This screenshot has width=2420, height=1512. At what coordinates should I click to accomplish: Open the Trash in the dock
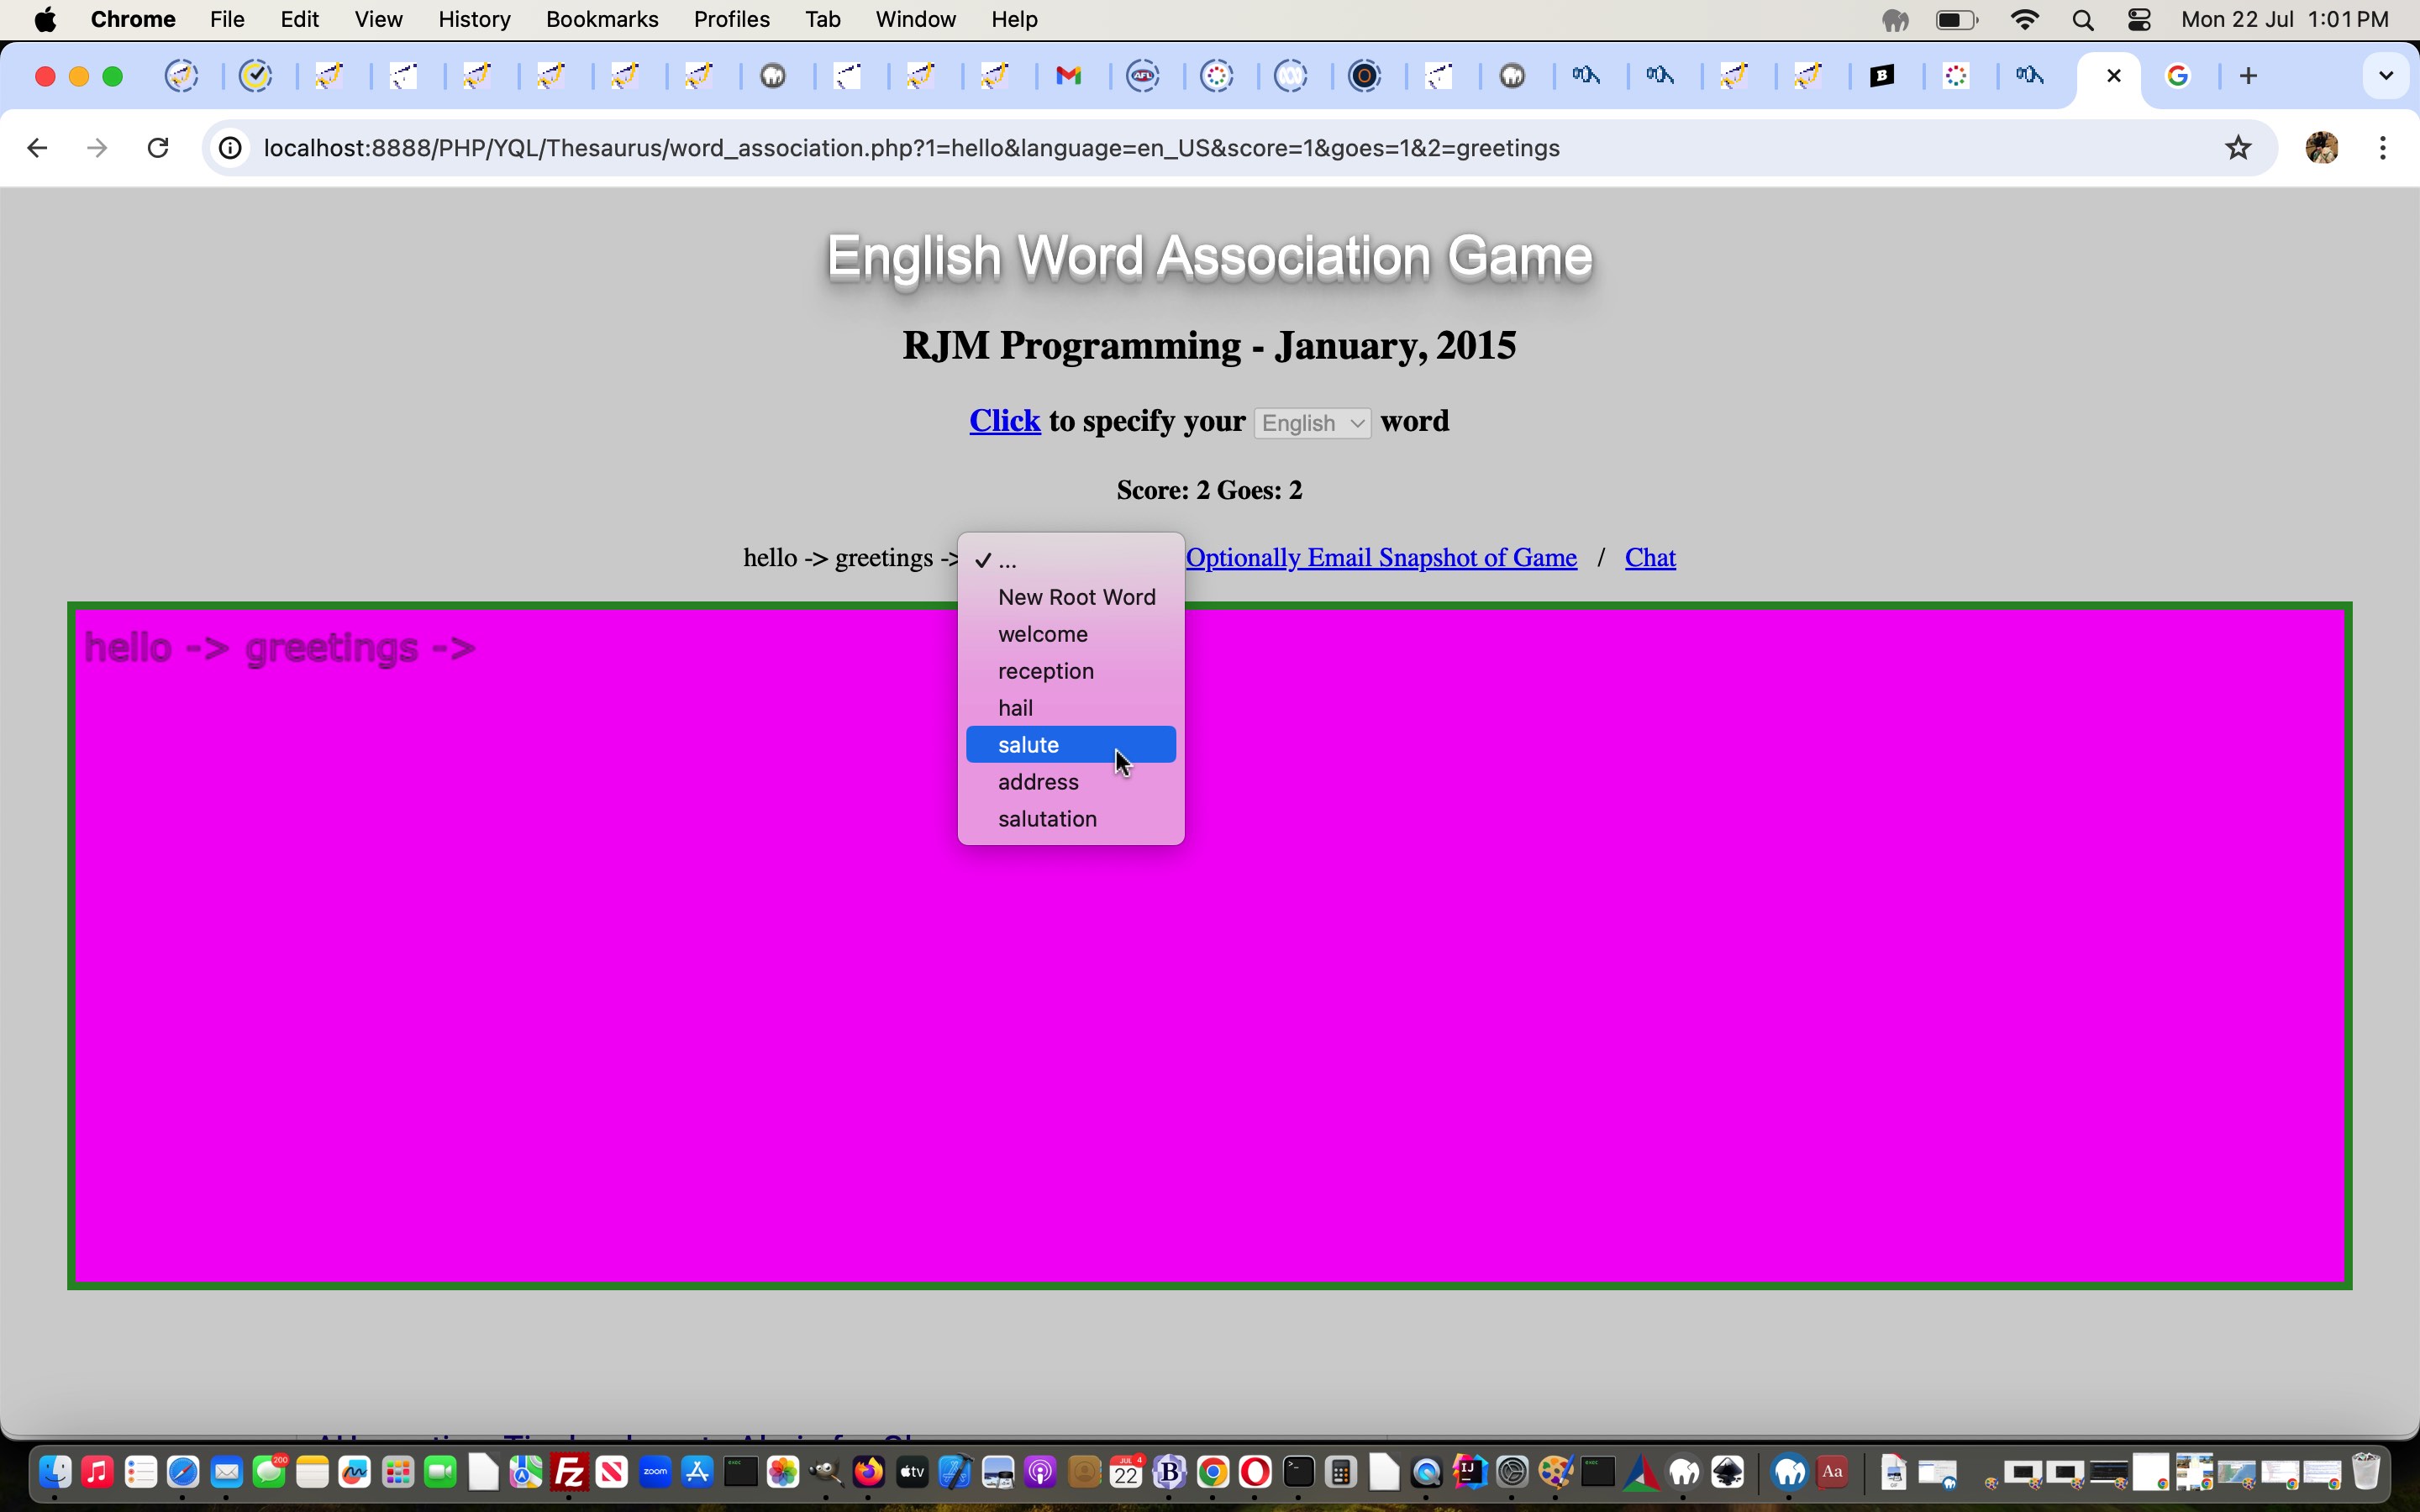click(2366, 1472)
